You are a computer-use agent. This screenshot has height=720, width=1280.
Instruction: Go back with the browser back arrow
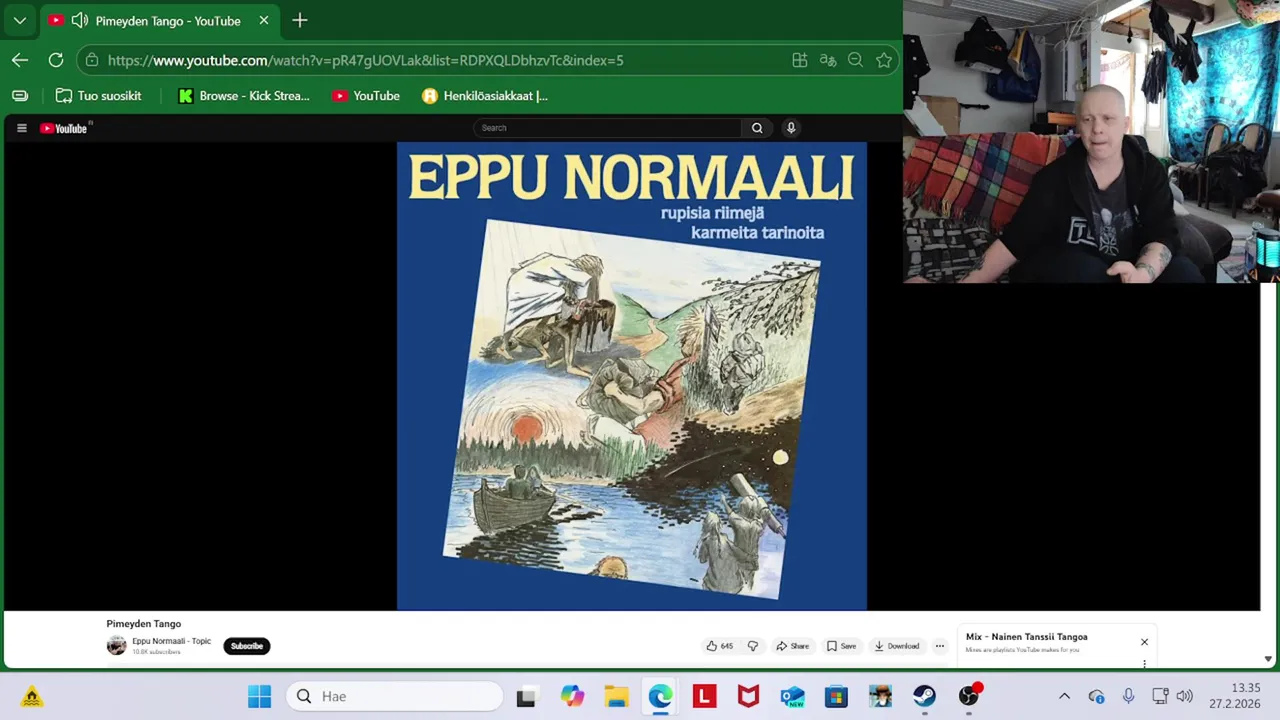coord(20,60)
